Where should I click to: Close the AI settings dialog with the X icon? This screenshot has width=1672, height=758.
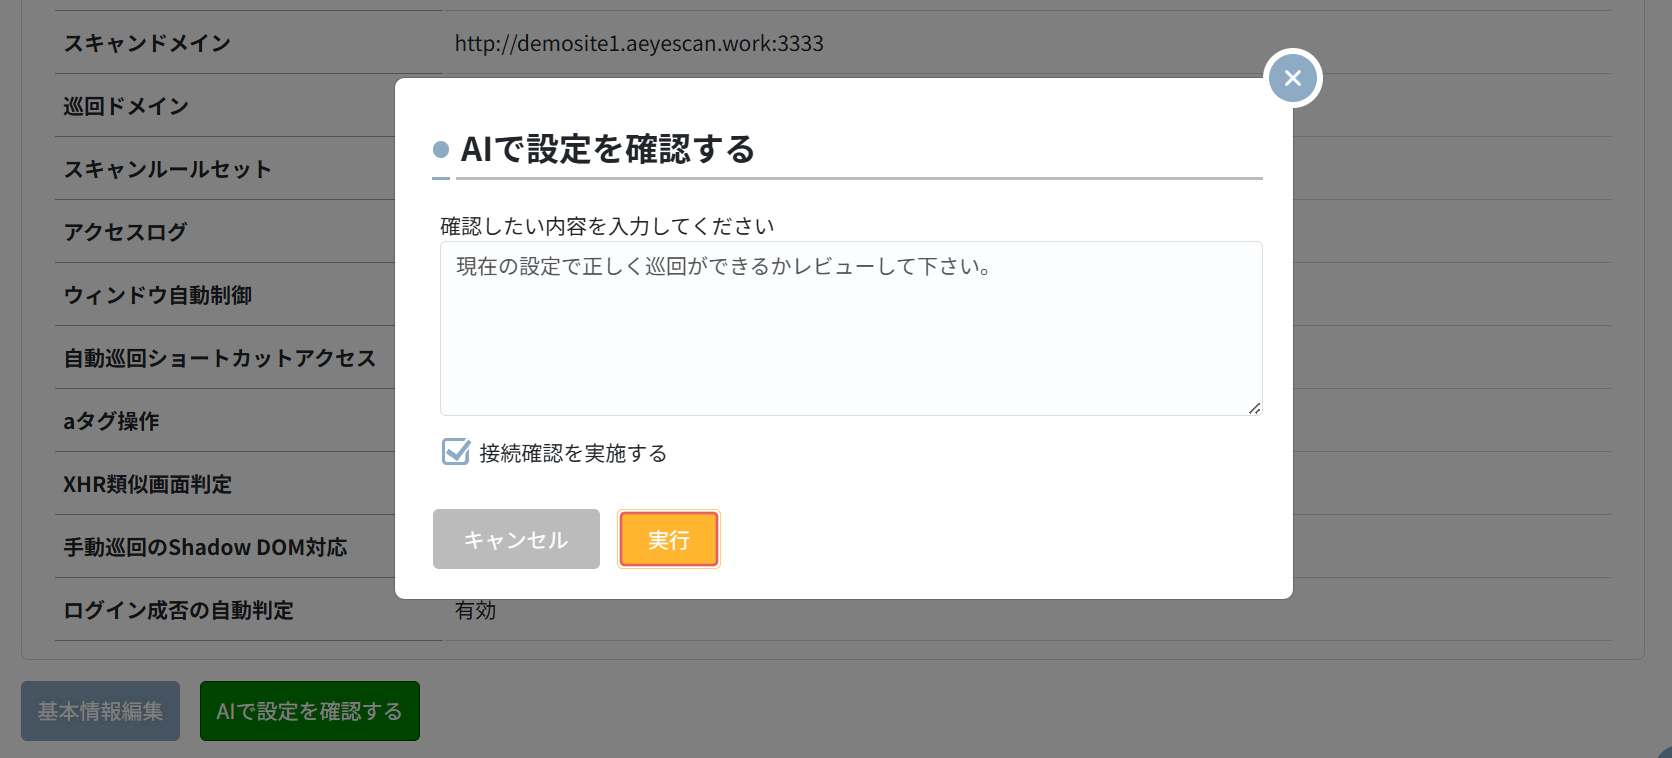[1292, 78]
